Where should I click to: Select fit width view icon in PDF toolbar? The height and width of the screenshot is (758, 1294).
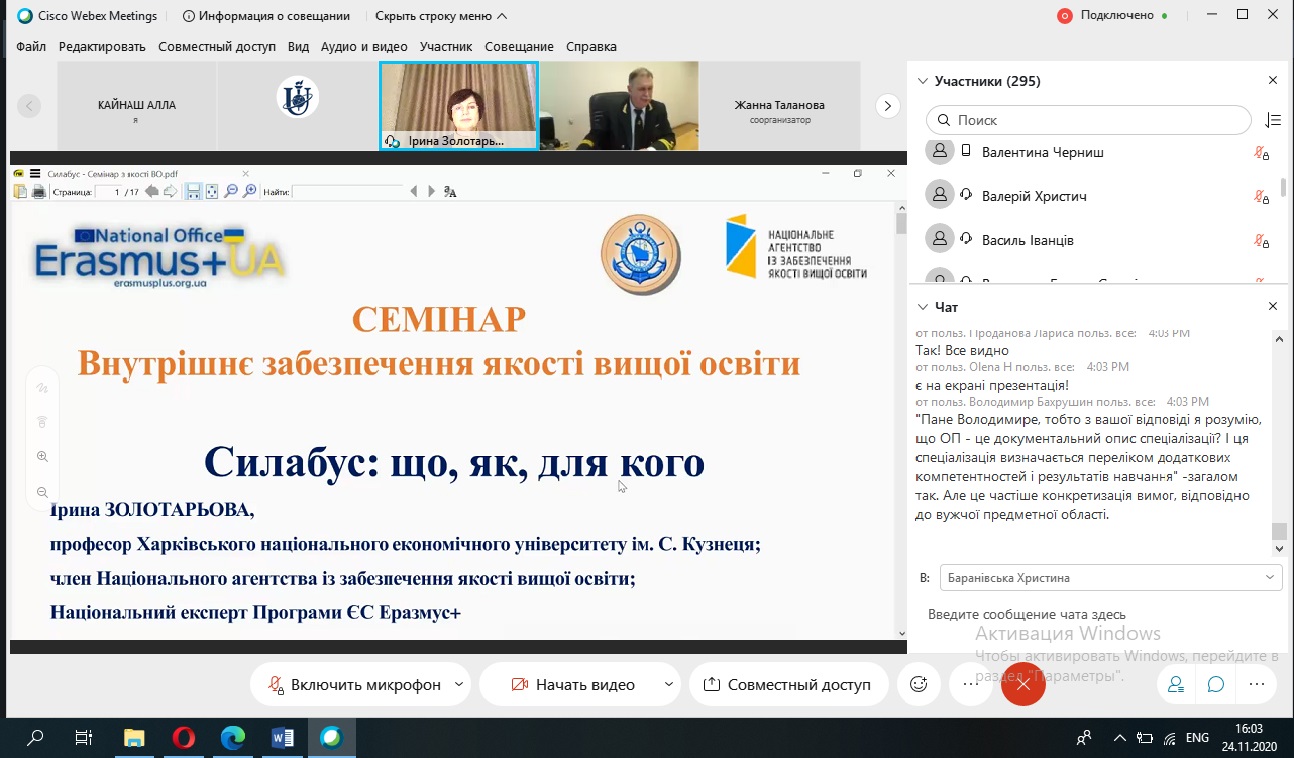pyautogui.click(x=194, y=192)
